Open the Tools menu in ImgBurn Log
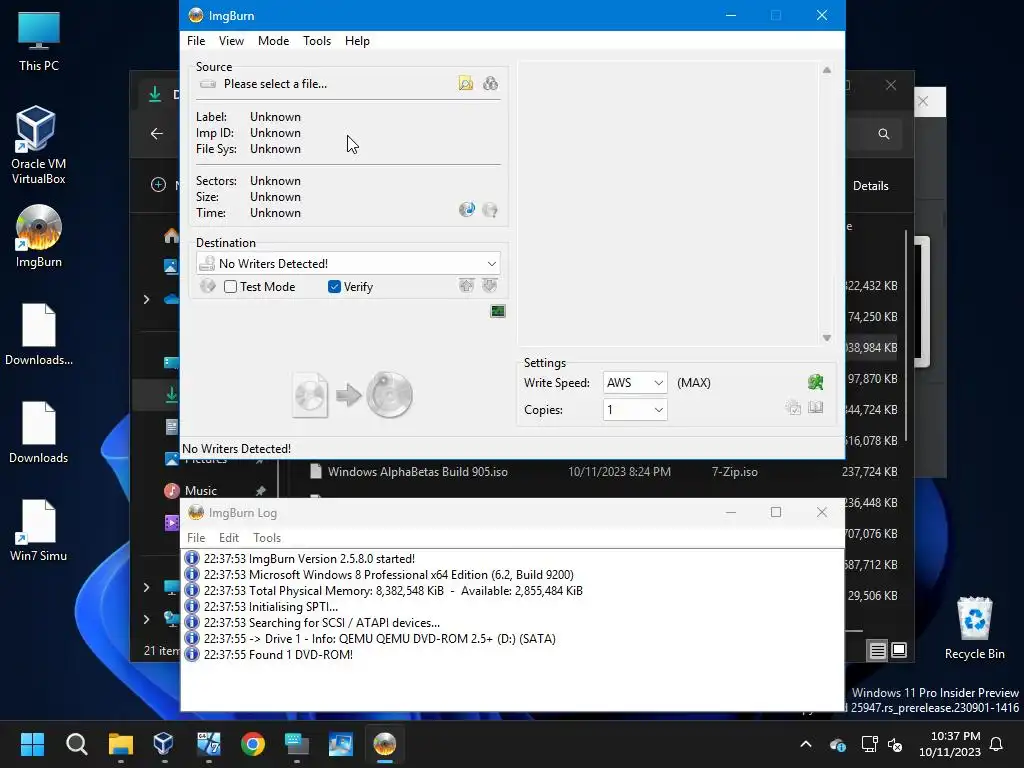 (x=266, y=537)
